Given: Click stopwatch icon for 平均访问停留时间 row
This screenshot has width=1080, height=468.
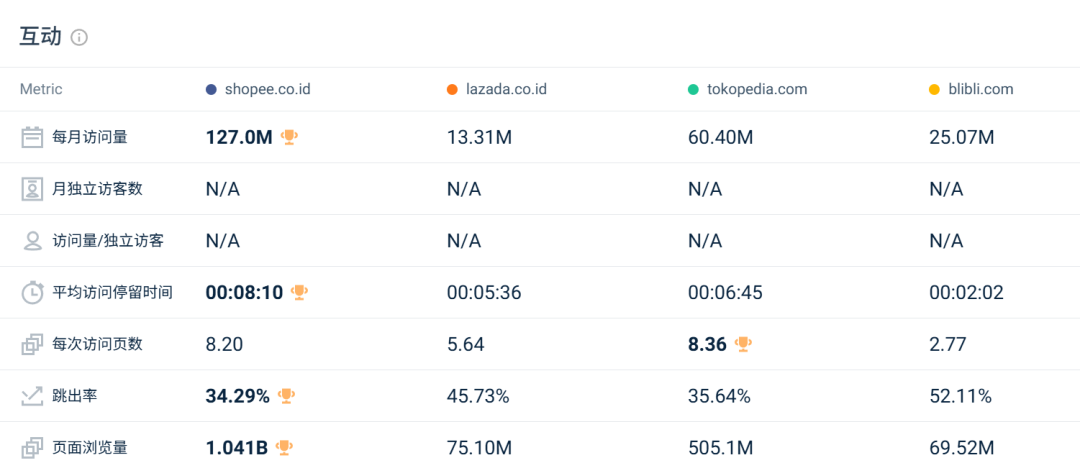Looking at the screenshot, I should 32,292.
